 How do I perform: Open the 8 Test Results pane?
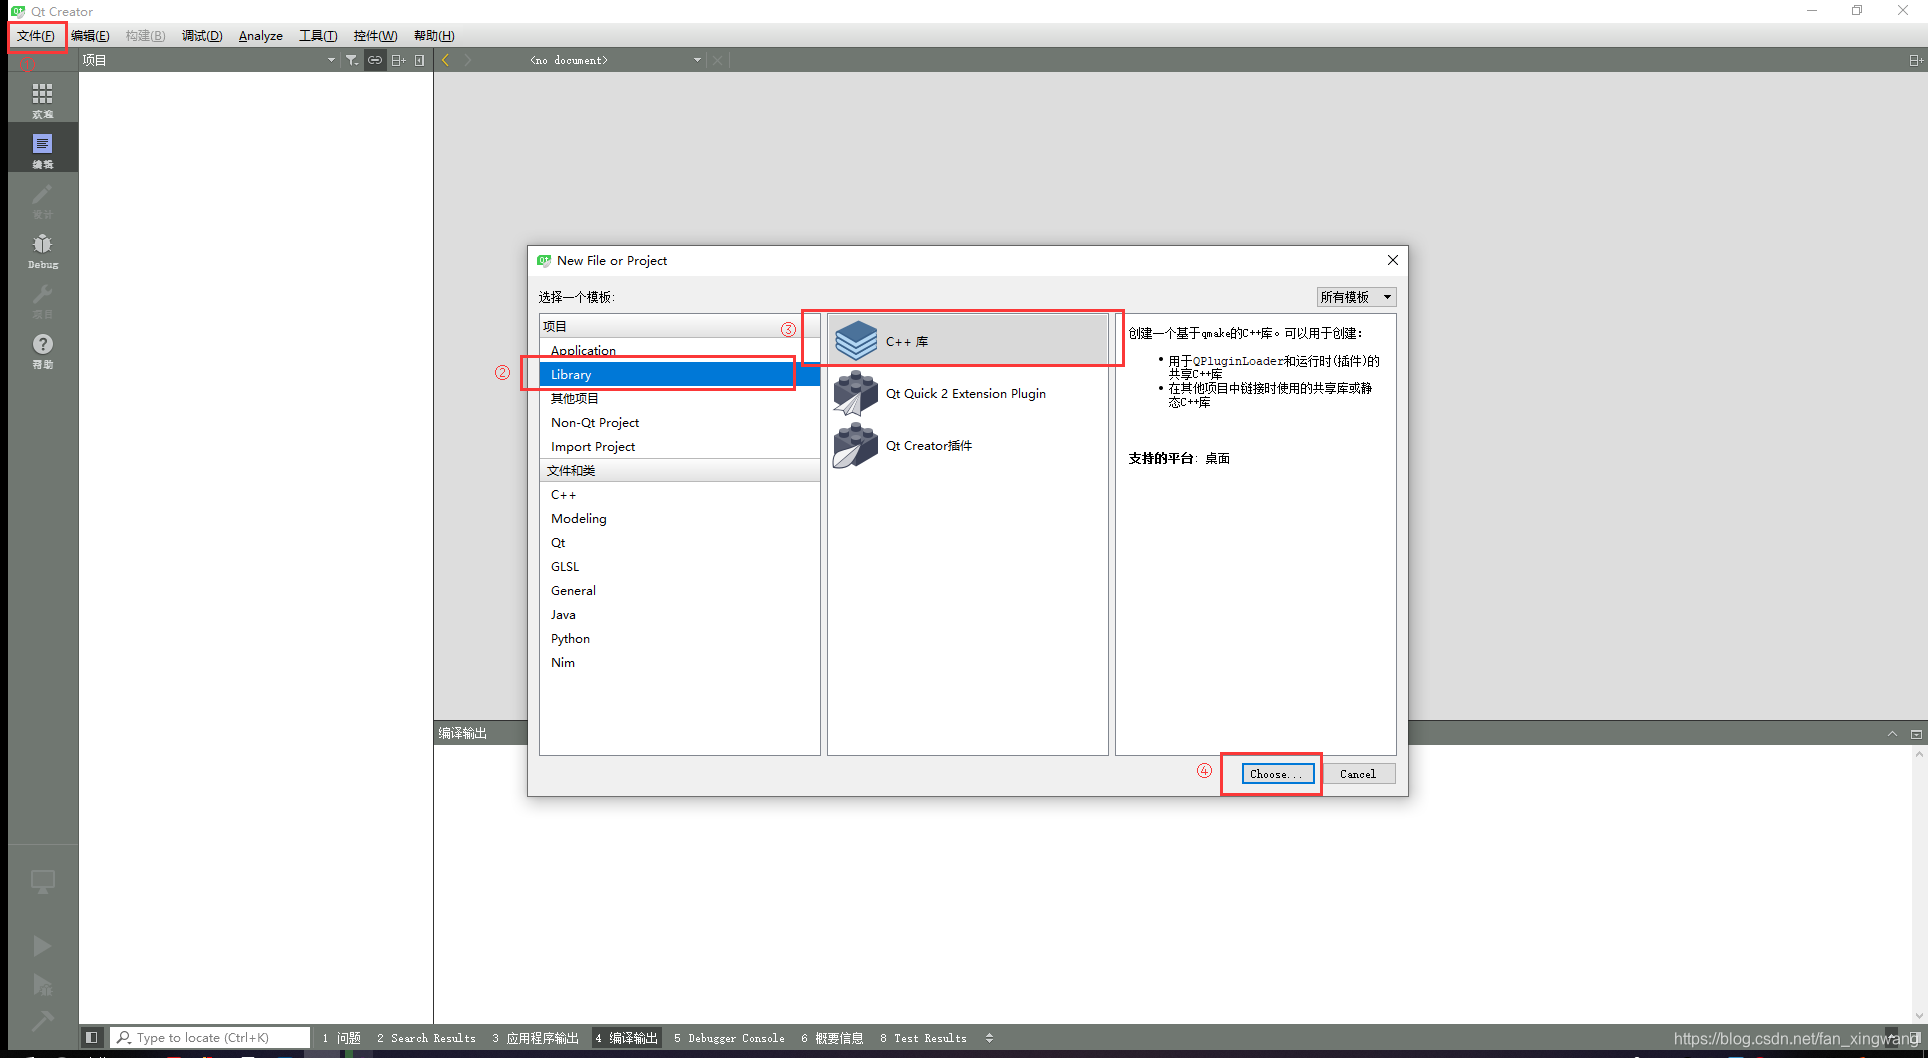(923, 1038)
